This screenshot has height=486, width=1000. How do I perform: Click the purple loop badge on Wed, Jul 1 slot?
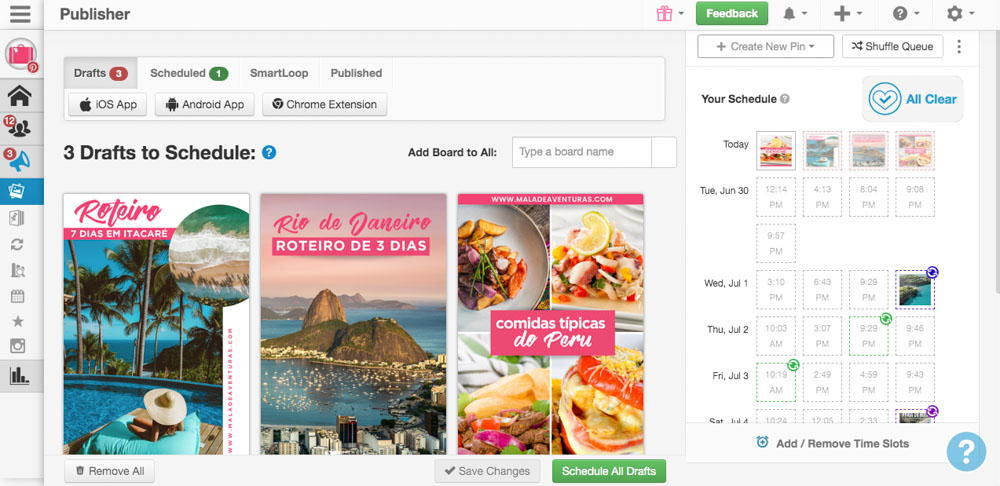tap(932, 272)
